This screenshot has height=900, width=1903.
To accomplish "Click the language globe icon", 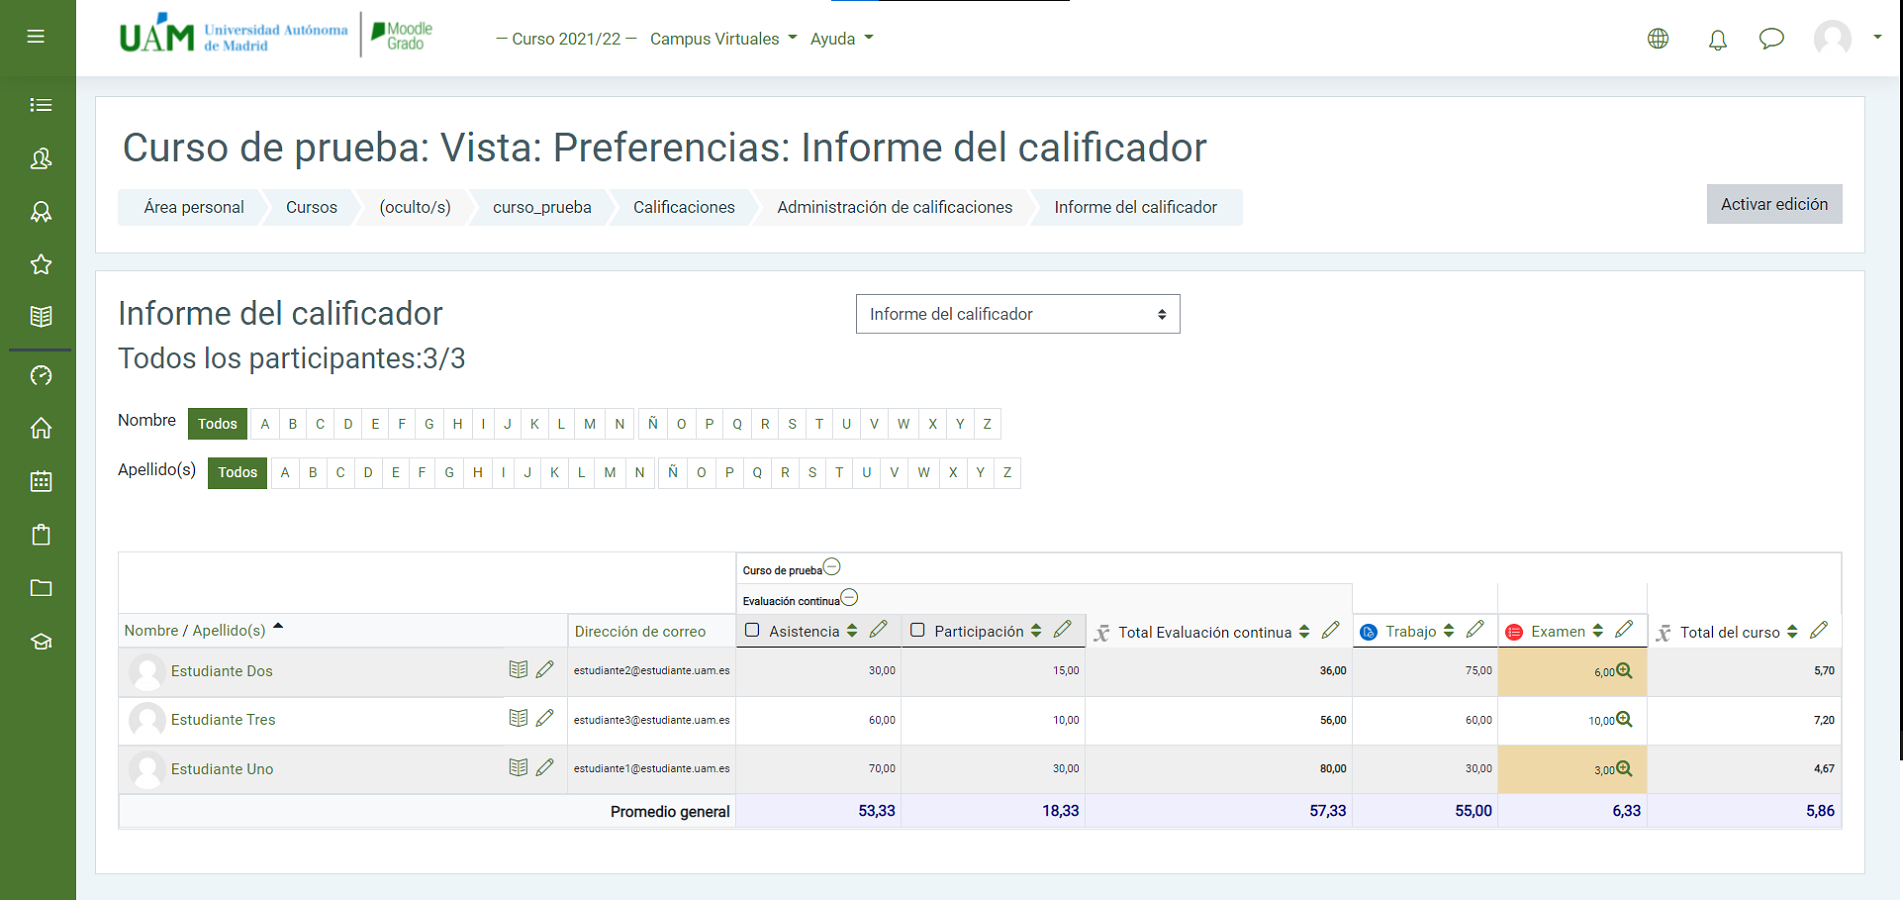I will [1658, 39].
